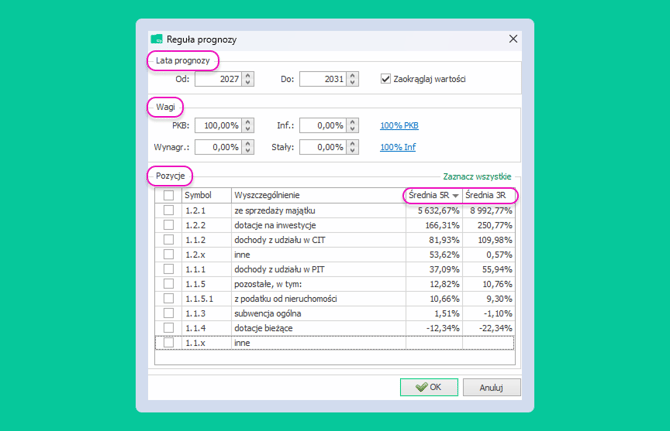Toggle the header select-all checkbox in table

[168, 195]
